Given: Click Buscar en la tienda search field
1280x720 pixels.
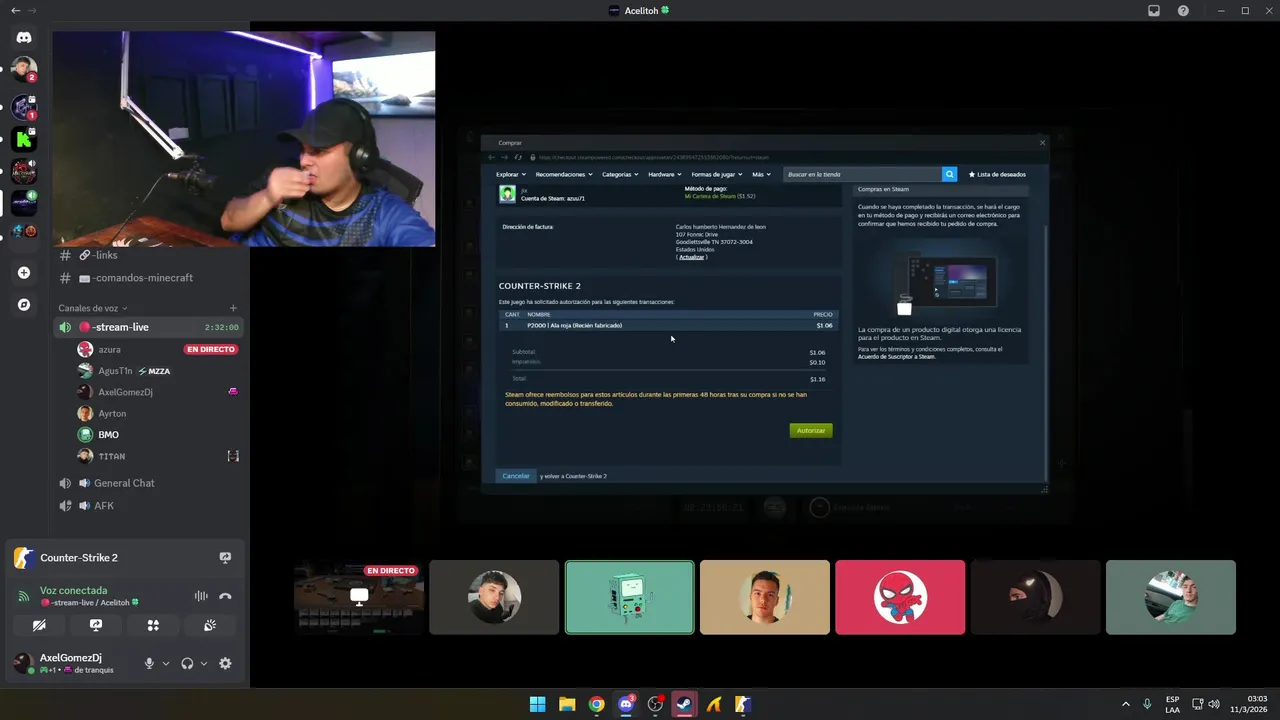Looking at the screenshot, I should (x=863, y=174).
